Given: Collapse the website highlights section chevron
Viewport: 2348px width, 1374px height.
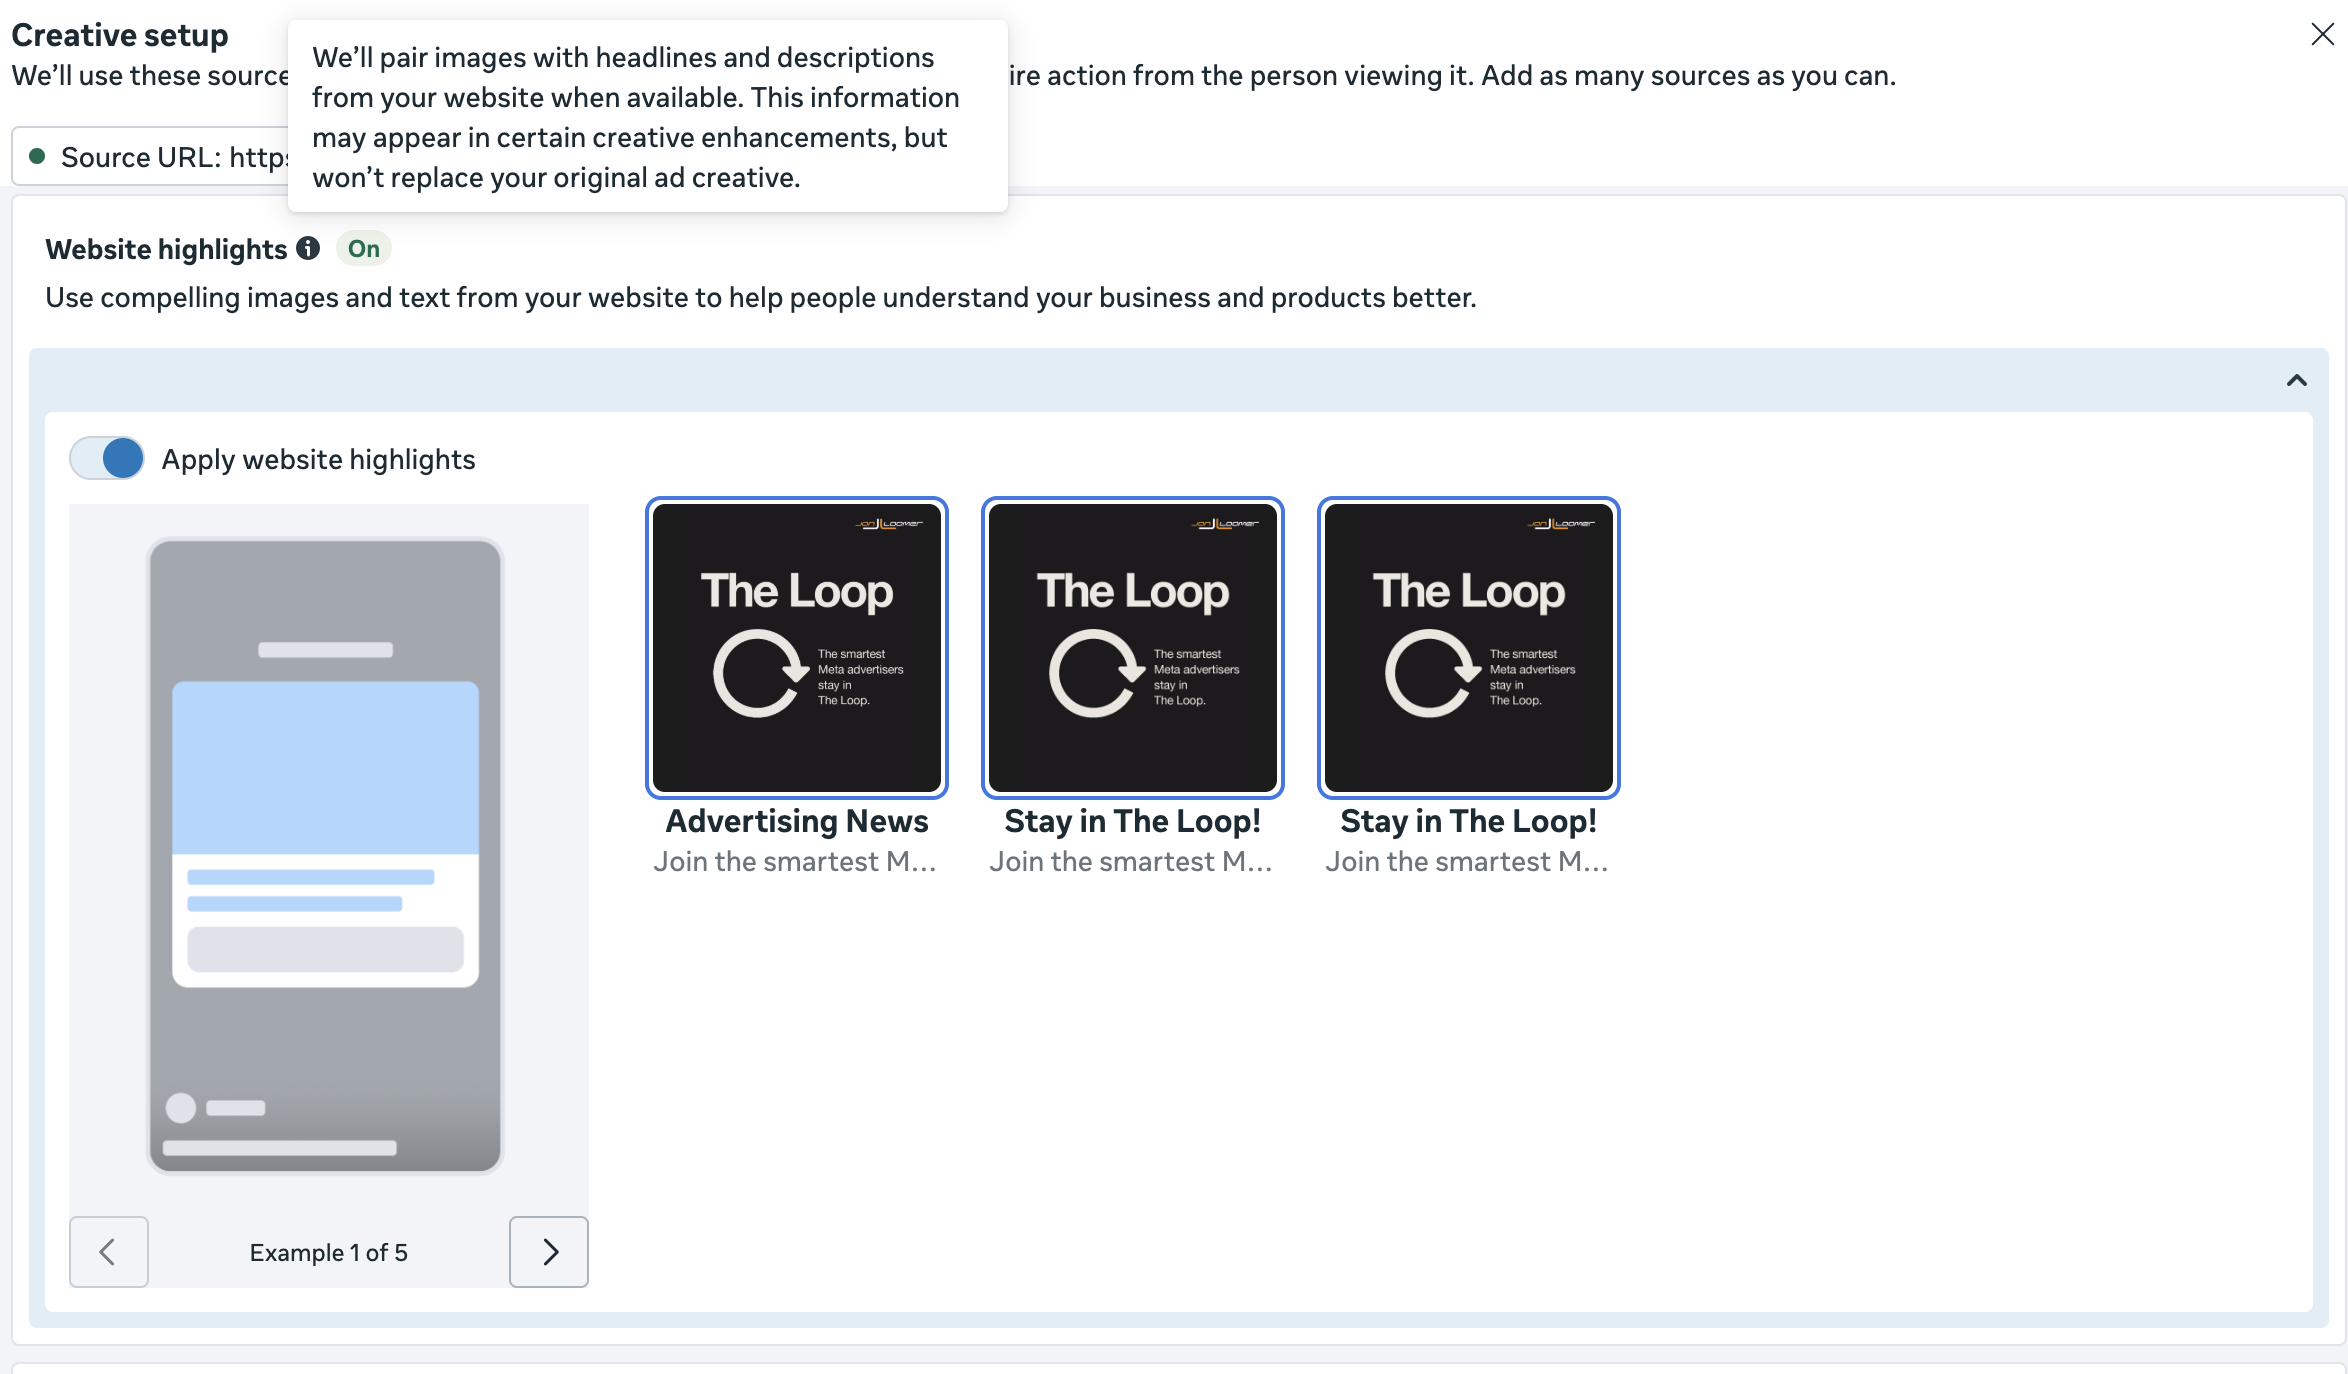Looking at the screenshot, I should coord(2296,380).
